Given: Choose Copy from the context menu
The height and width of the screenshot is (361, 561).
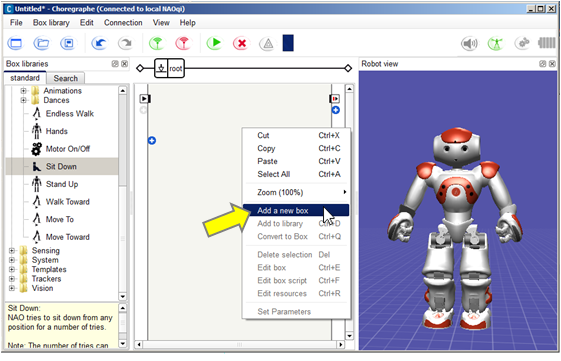Looking at the screenshot, I should (296, 148).
